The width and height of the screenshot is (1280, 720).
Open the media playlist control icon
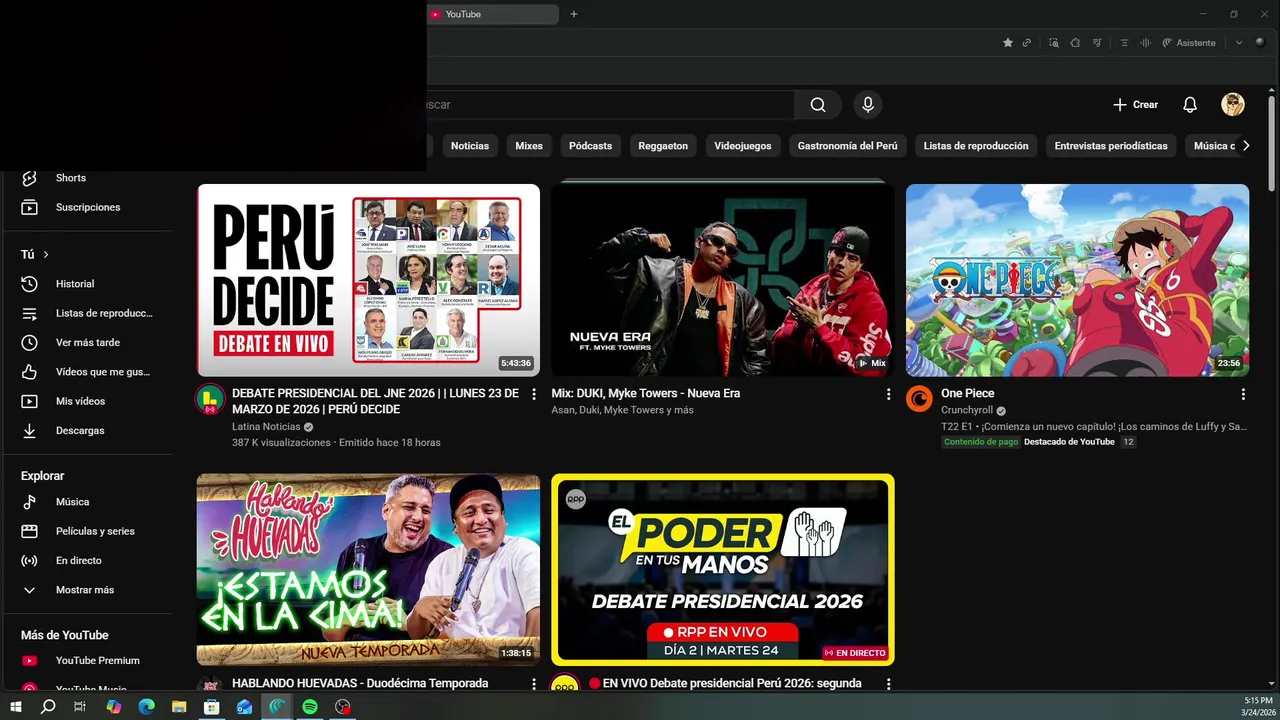point(1097,43)
